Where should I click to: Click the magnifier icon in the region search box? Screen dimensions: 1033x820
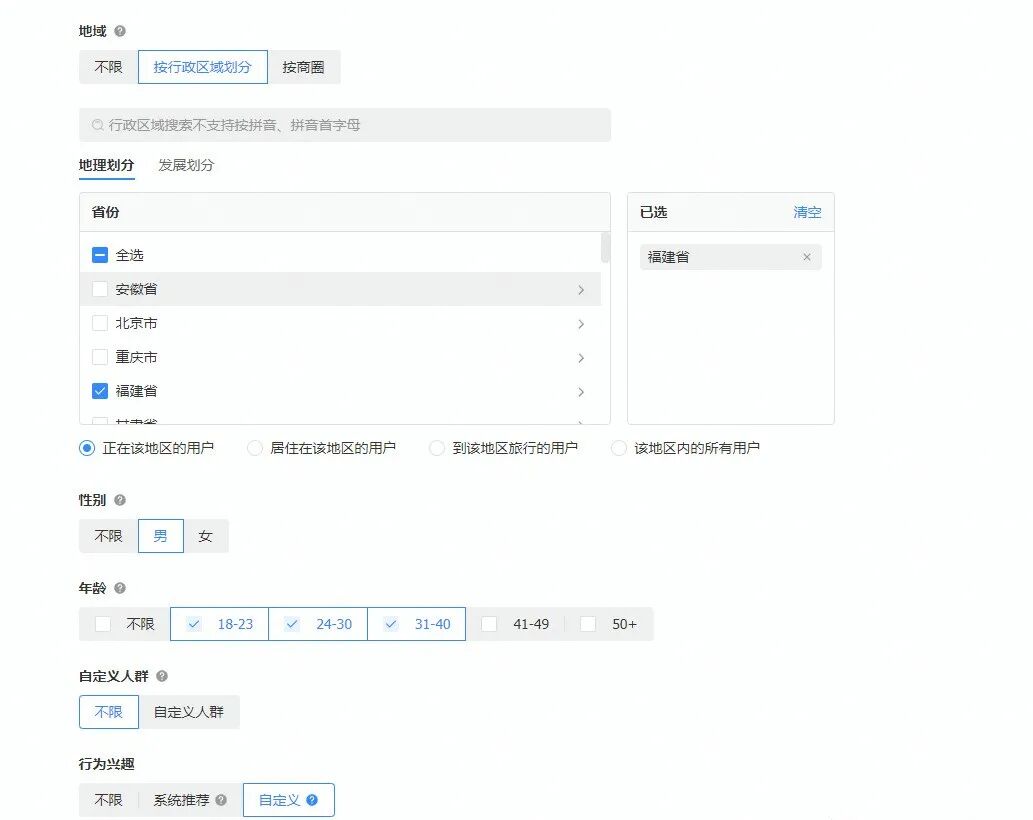[96, 125]
